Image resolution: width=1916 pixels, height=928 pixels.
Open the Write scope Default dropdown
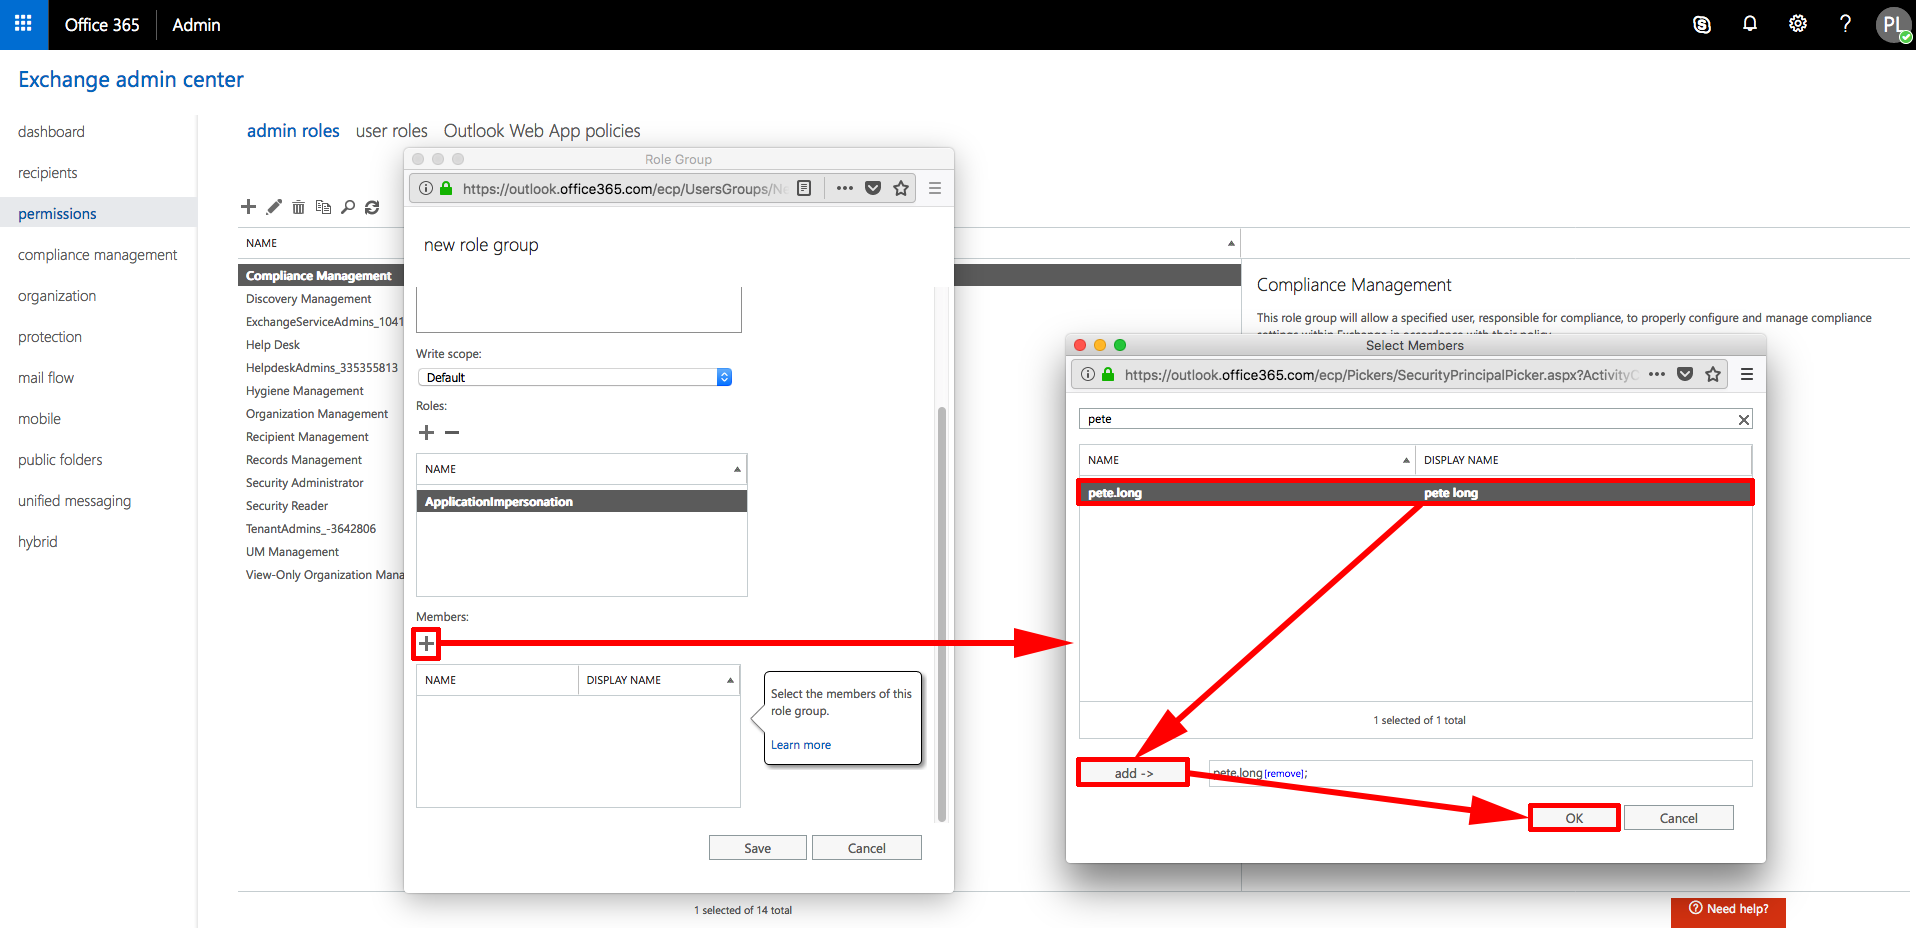575,377
